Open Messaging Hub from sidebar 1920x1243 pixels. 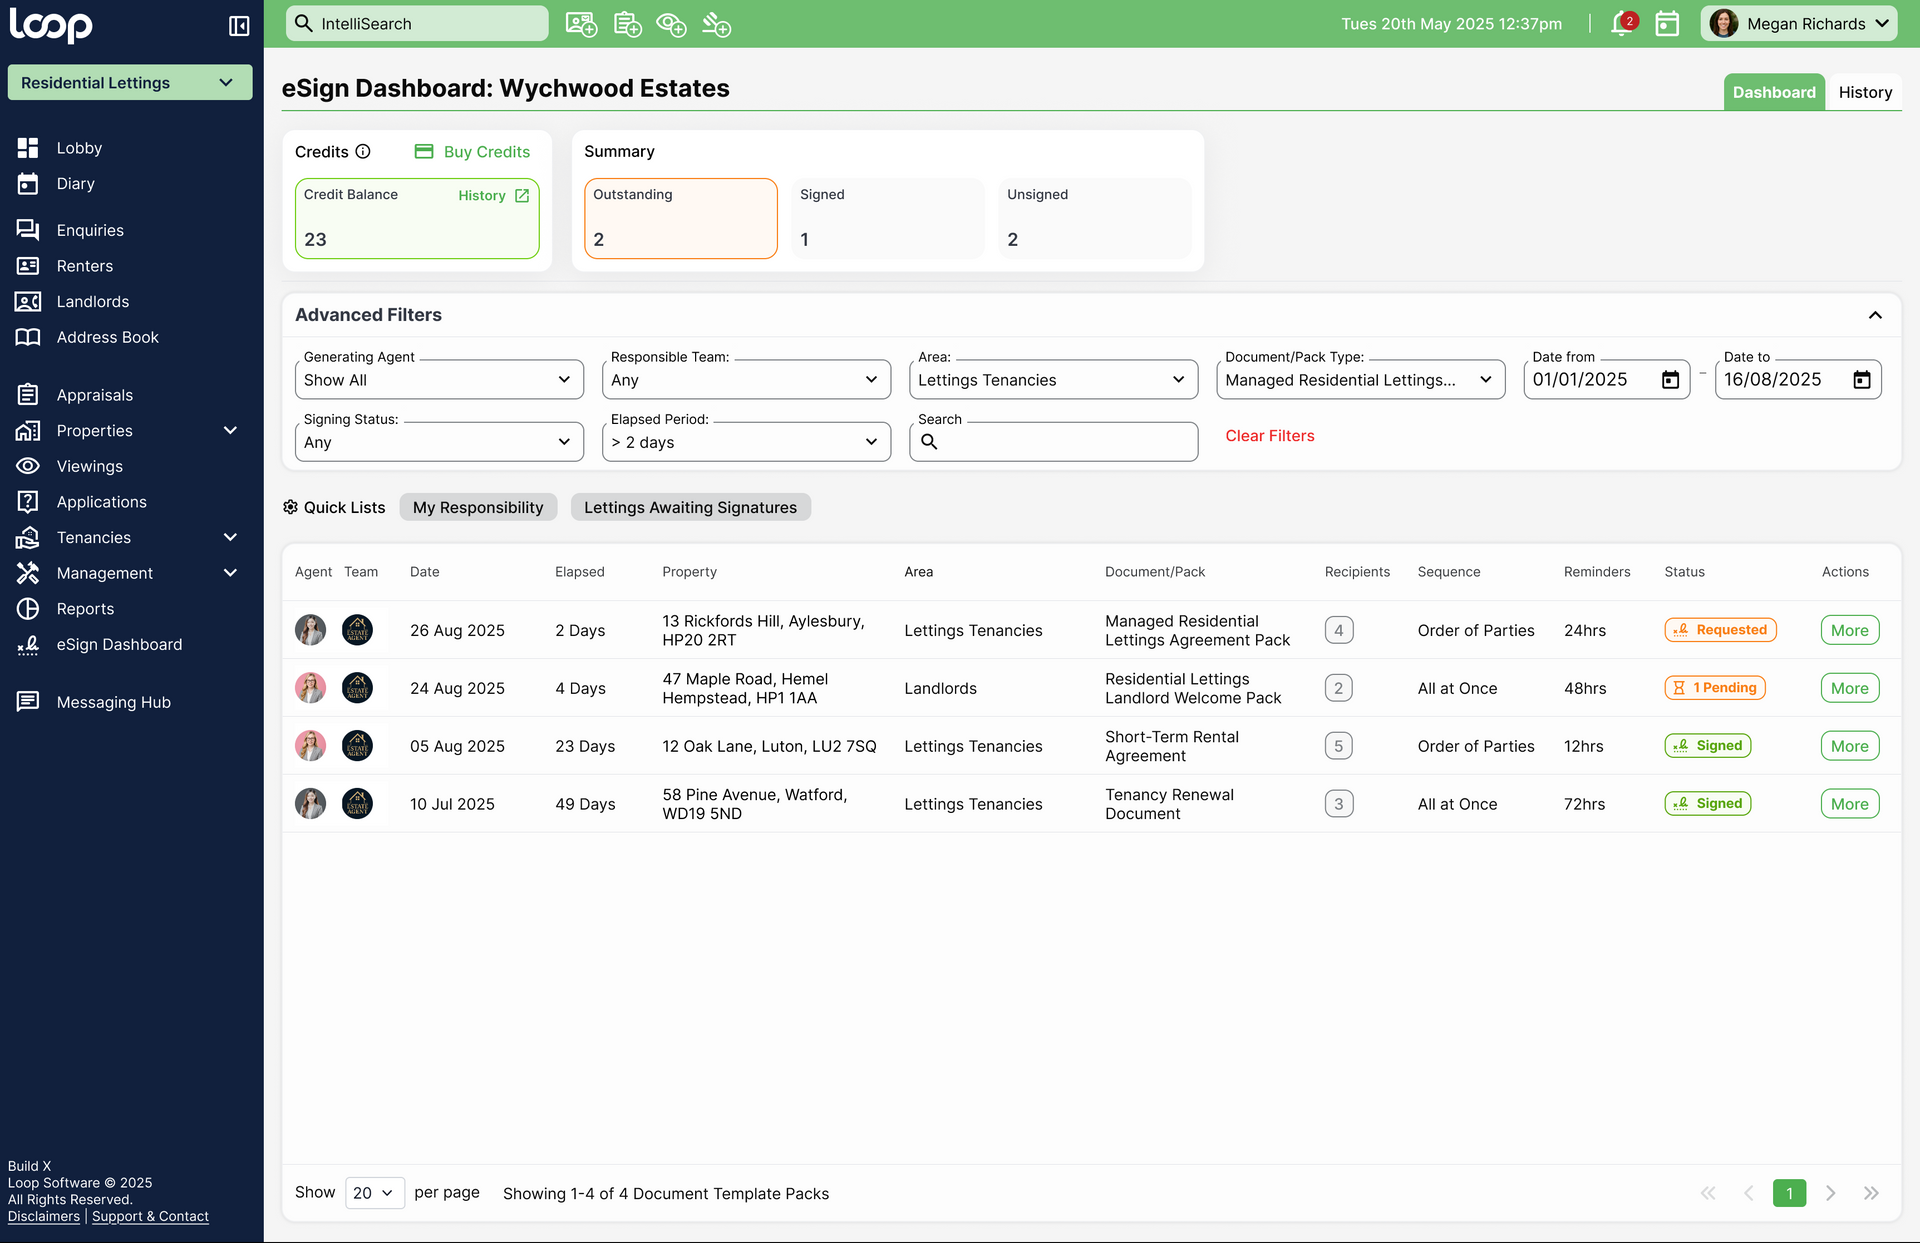pos(113,703)
